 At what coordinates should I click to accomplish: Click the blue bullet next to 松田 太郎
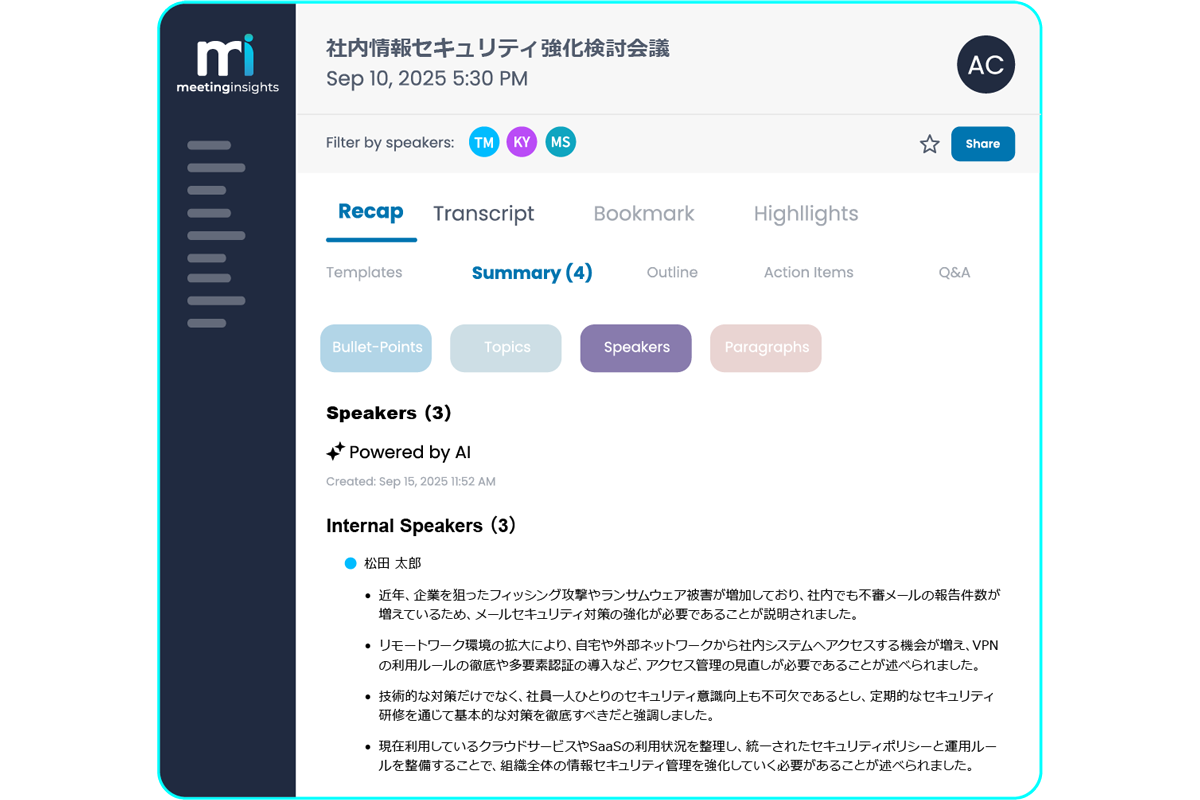pos(349,563)
